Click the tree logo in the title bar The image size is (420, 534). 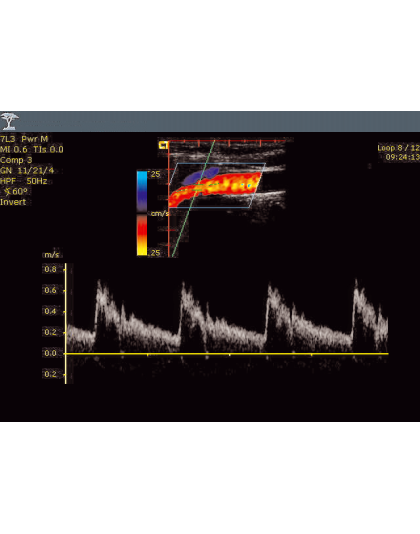tap(9, 121)
